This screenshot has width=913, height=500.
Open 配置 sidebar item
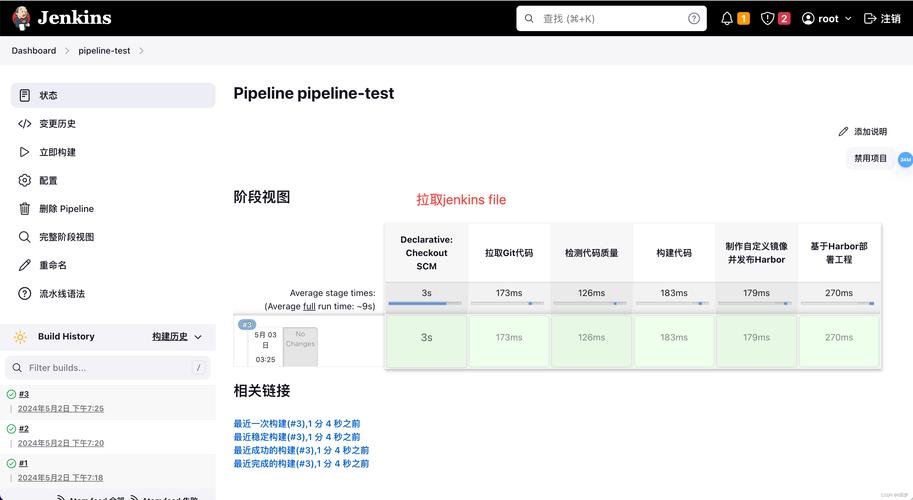pos(113,180)
